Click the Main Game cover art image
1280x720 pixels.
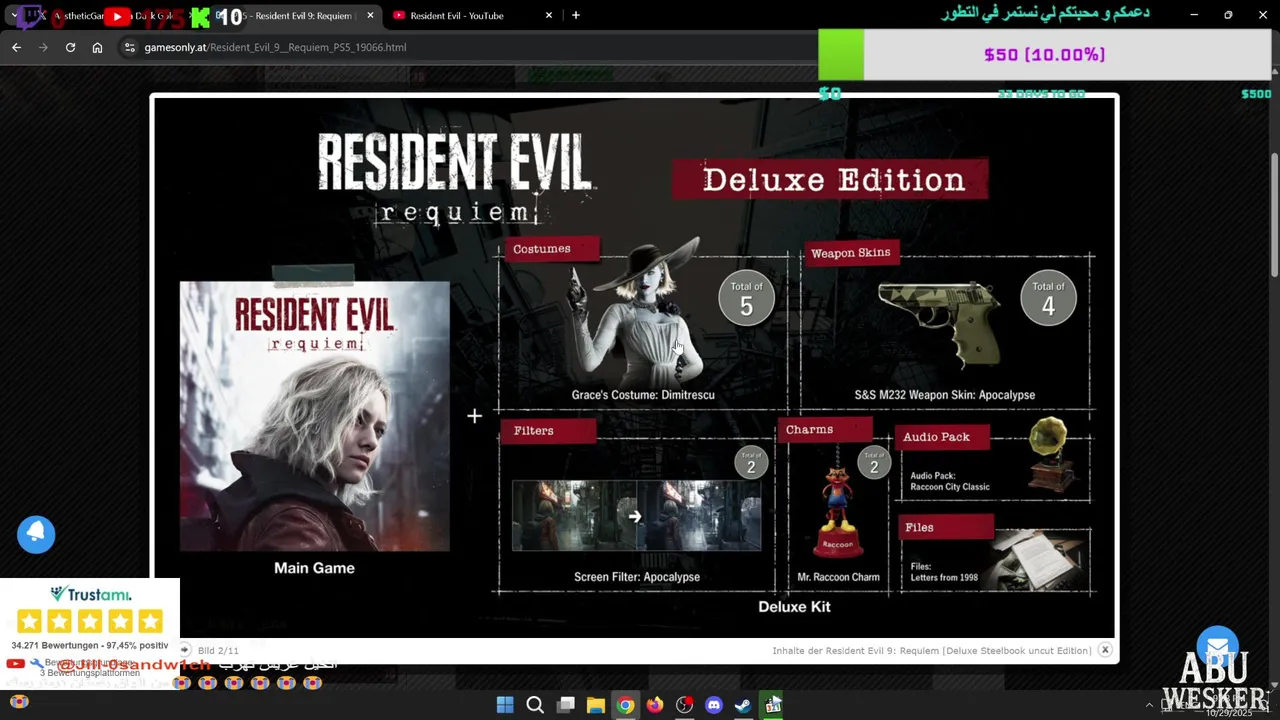314,416
